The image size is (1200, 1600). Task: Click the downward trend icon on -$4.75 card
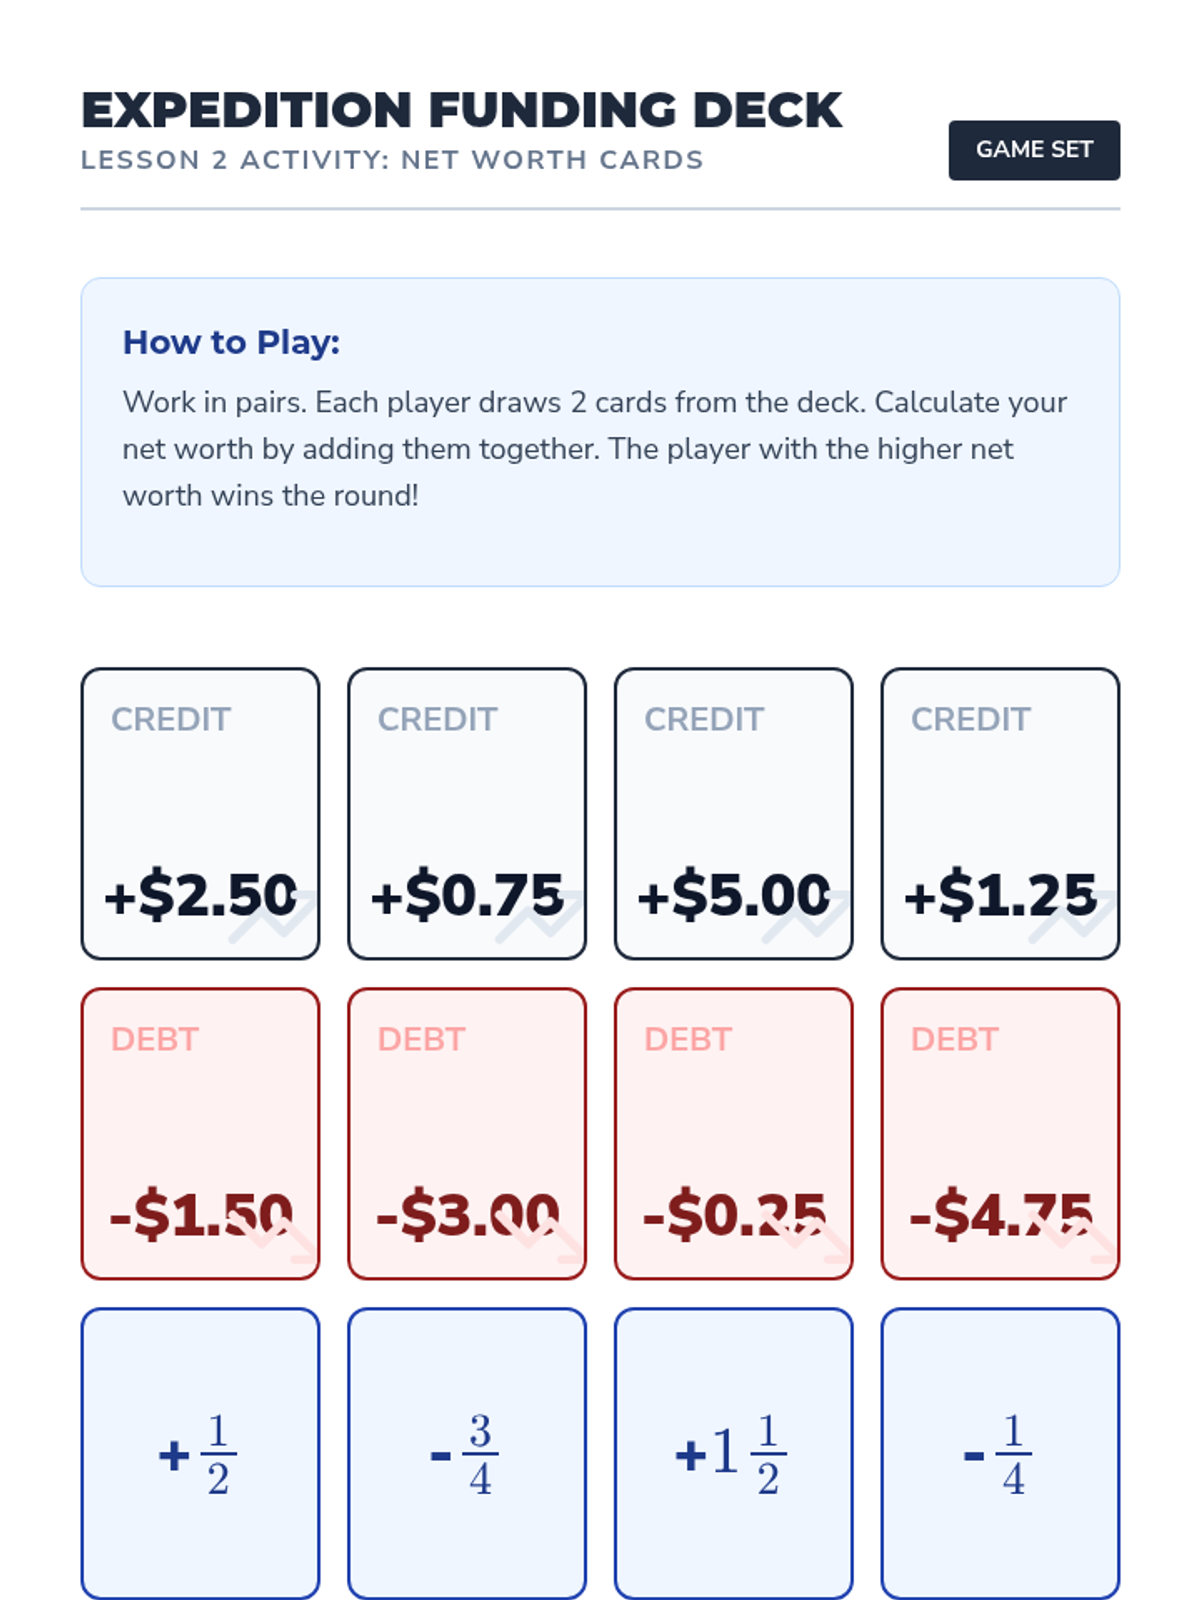pos(1072,1235)
